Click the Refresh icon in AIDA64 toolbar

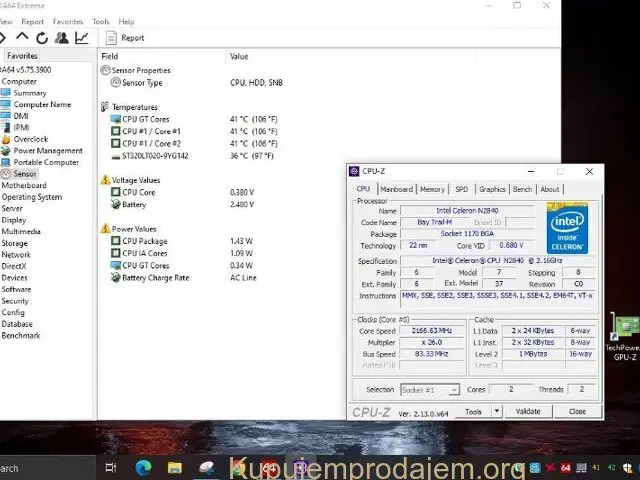point(41,38)
